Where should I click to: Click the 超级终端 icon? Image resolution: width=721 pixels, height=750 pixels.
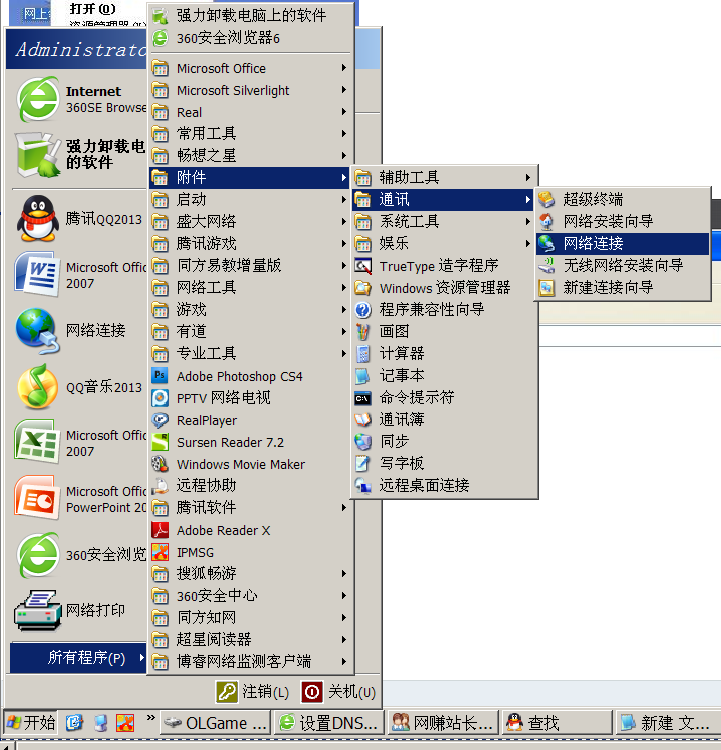point(546,199)
